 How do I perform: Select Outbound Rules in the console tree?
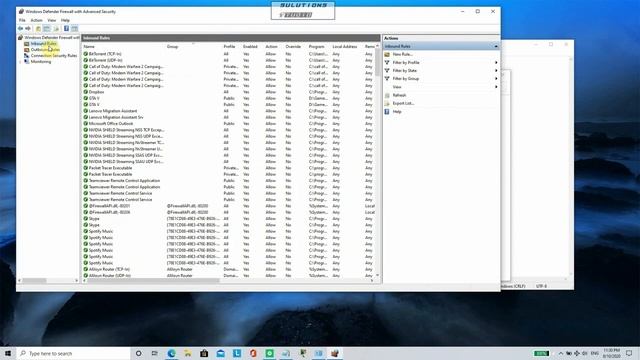coord(45,49)
